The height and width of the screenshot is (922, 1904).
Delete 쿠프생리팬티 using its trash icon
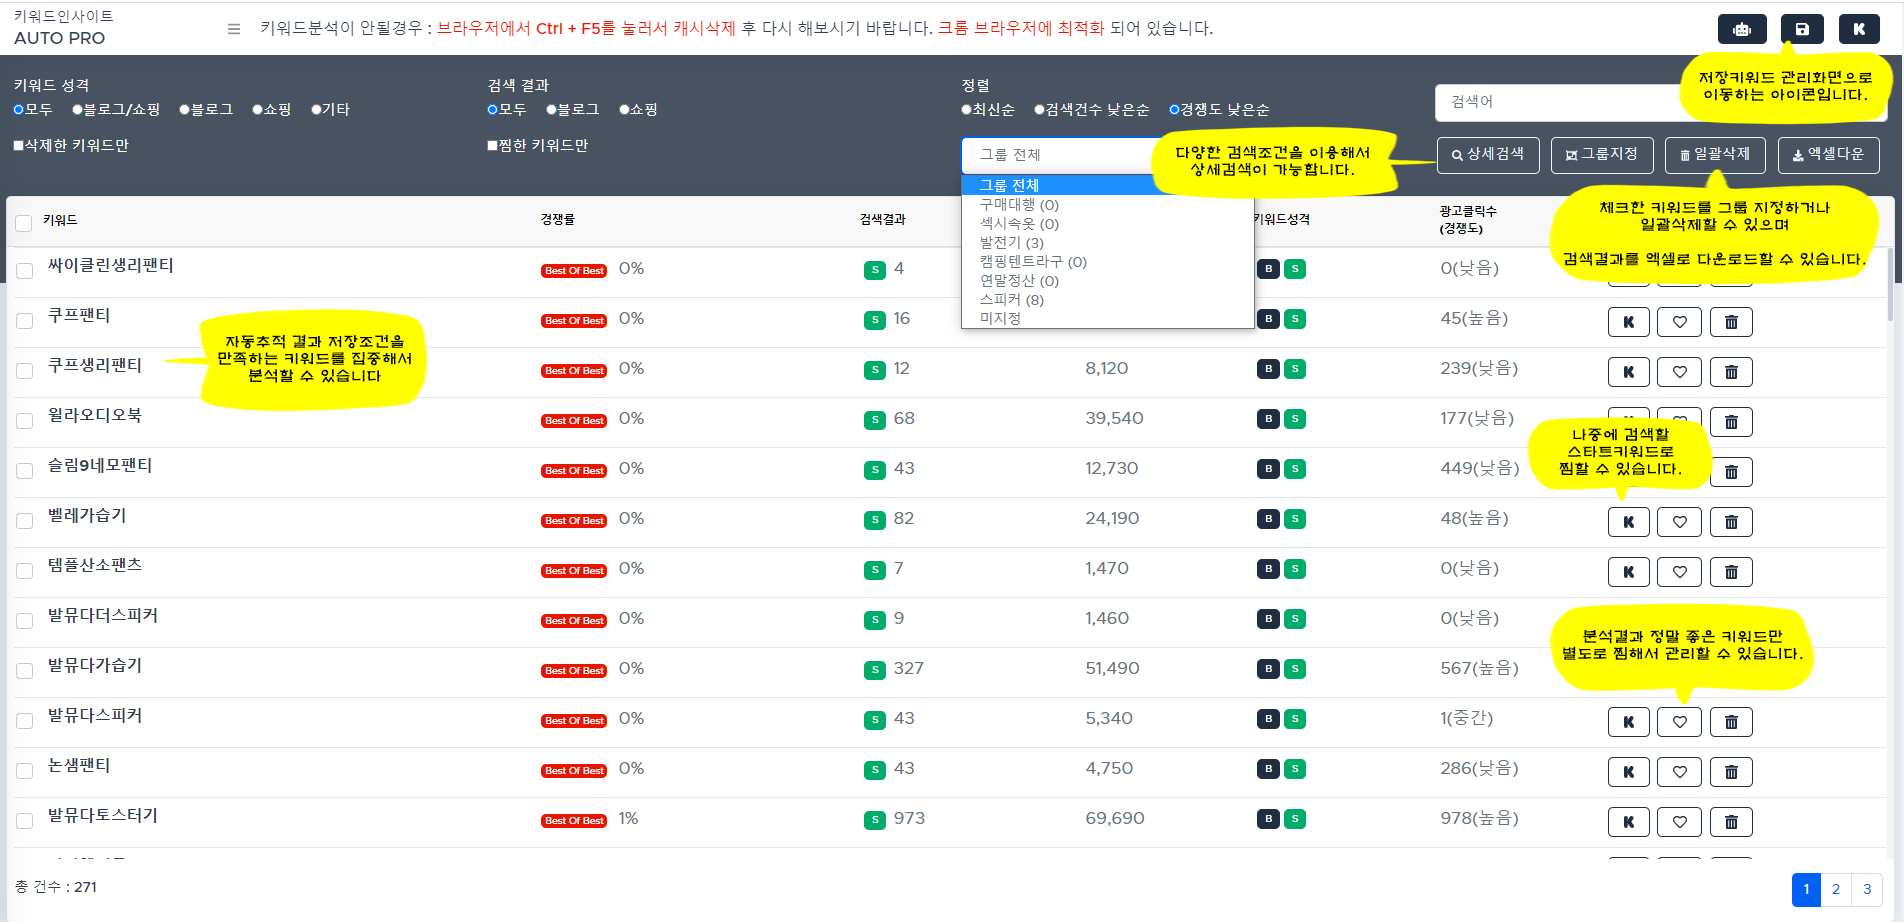pos(1731,372)
